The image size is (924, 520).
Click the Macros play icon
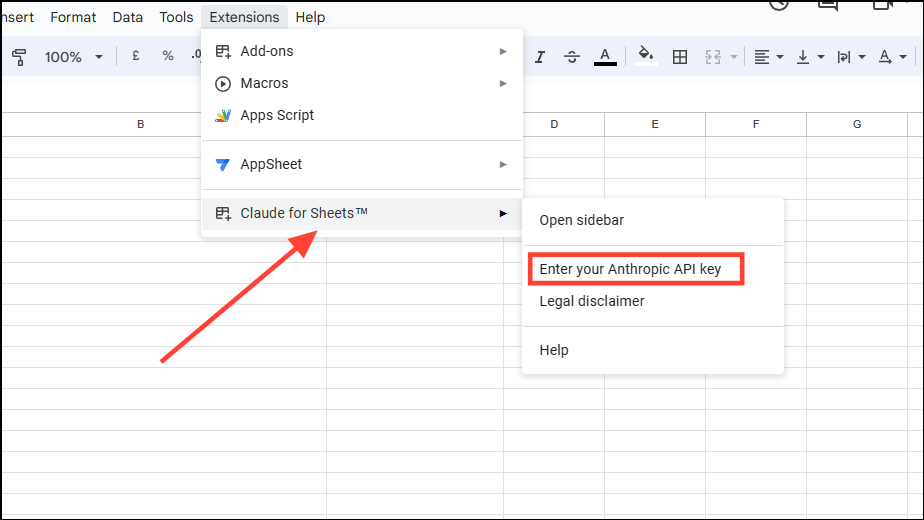[223, 84]
